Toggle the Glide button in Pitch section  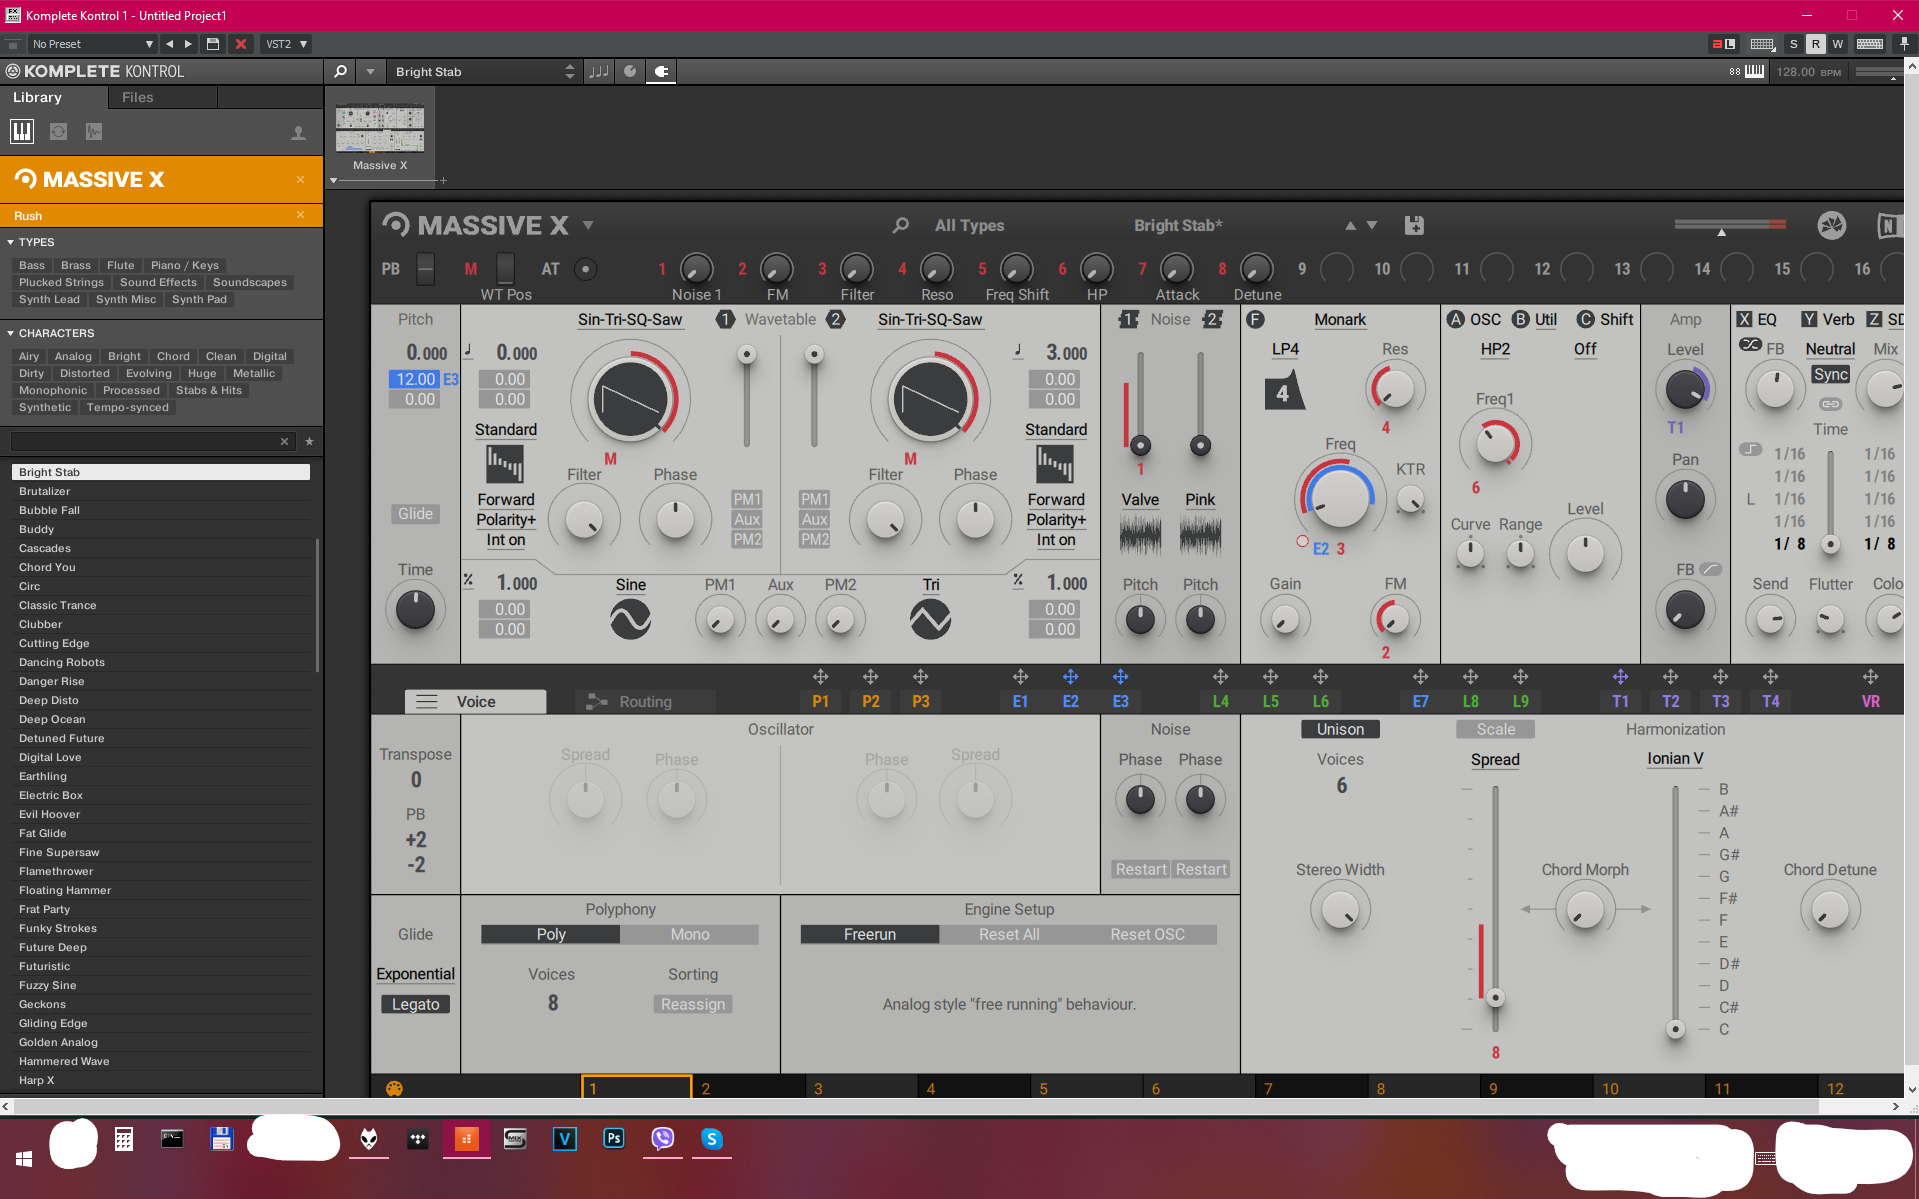tap(415, 513)
